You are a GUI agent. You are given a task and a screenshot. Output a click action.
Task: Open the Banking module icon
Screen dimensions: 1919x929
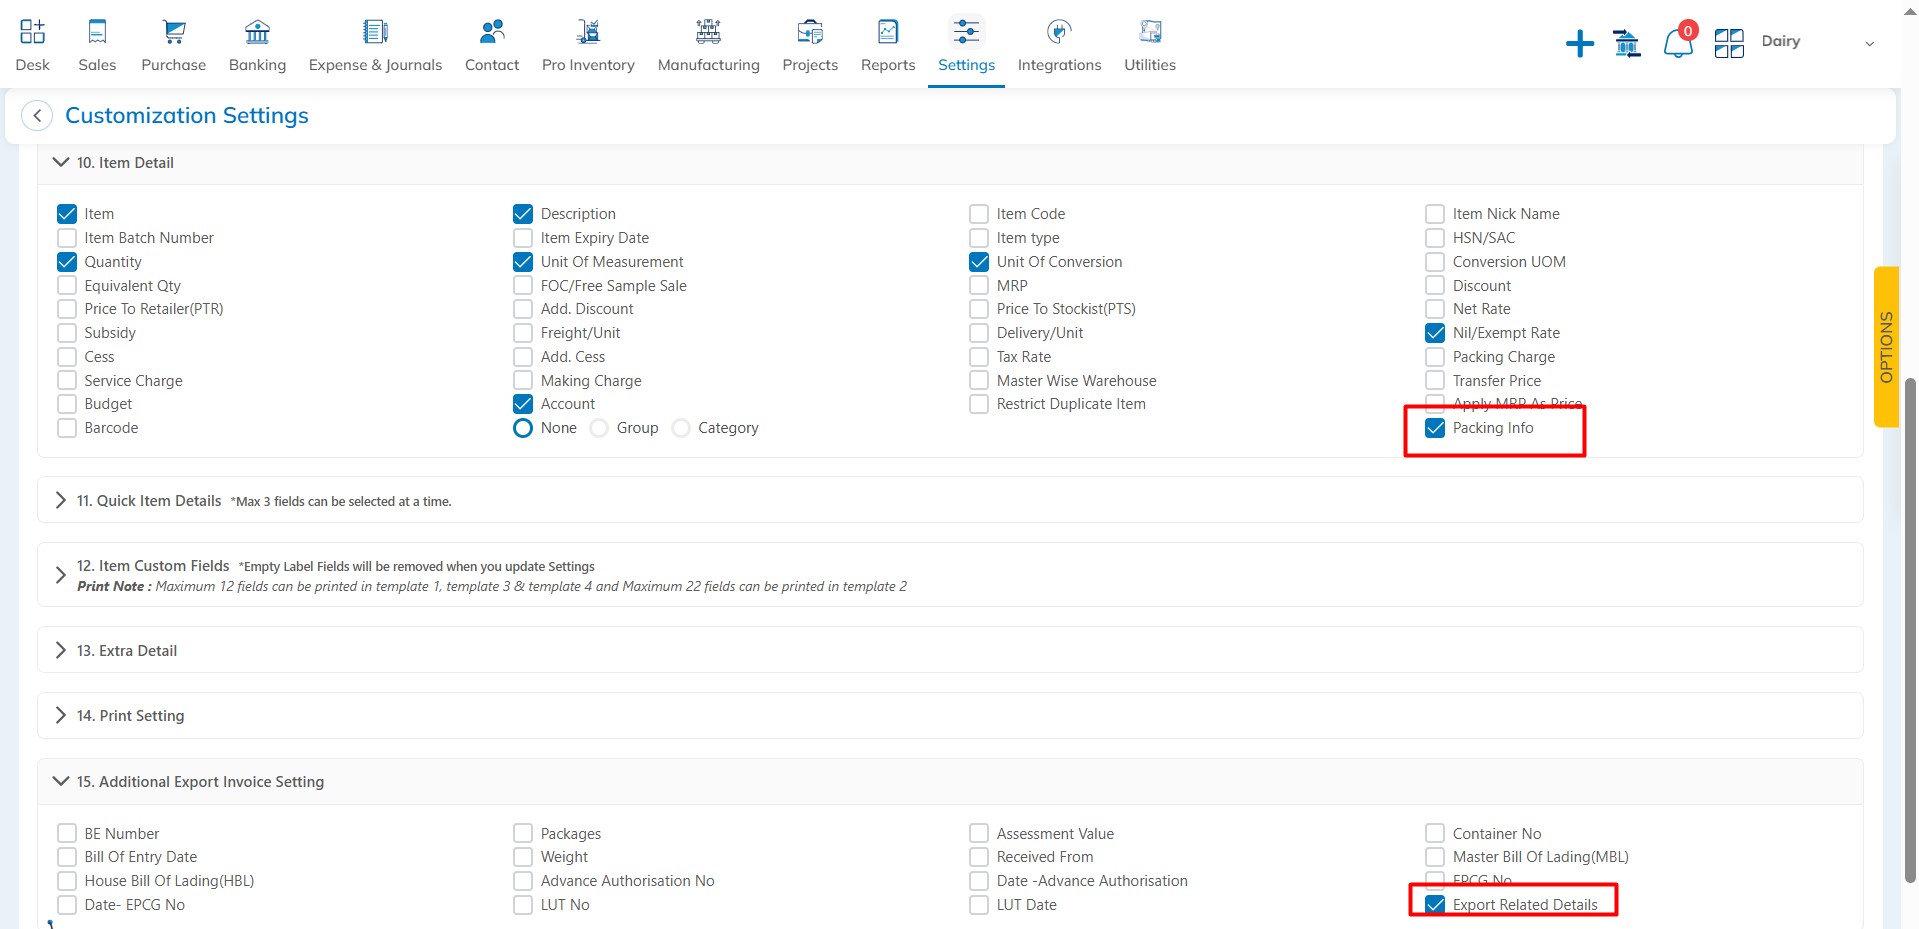[x=257, y=32]
